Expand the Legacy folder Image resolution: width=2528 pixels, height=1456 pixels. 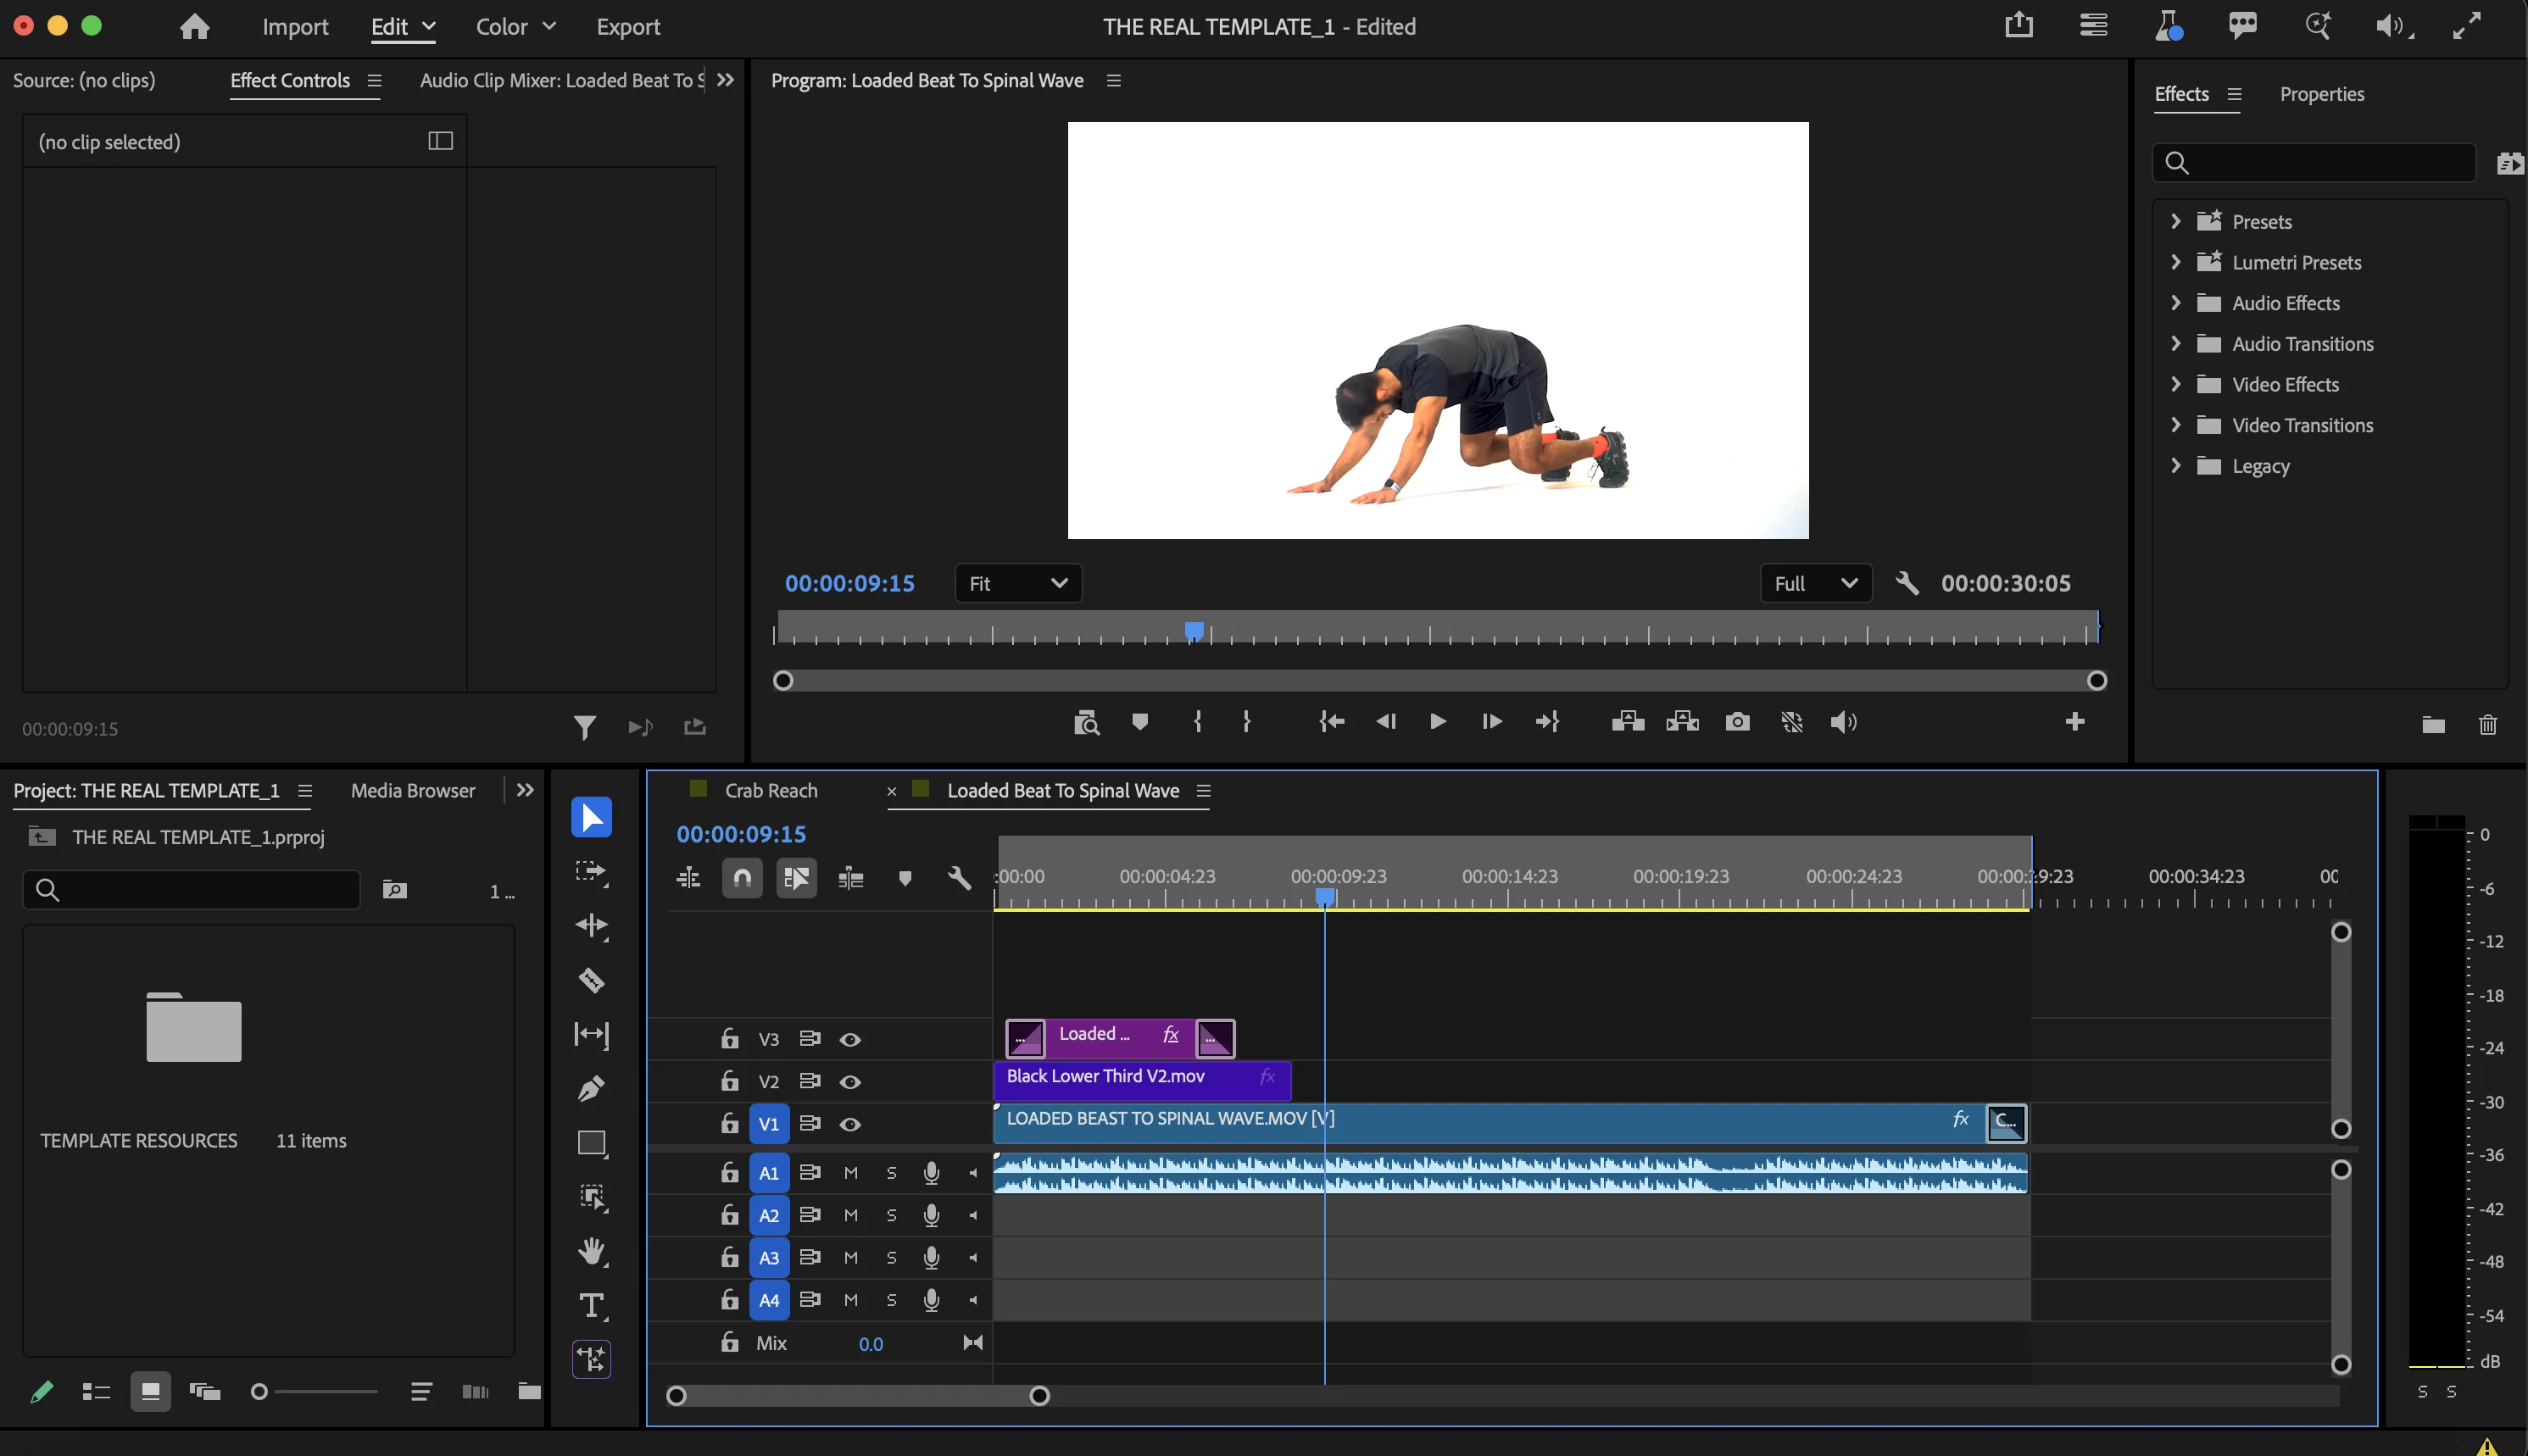[x=2175, y=465]
